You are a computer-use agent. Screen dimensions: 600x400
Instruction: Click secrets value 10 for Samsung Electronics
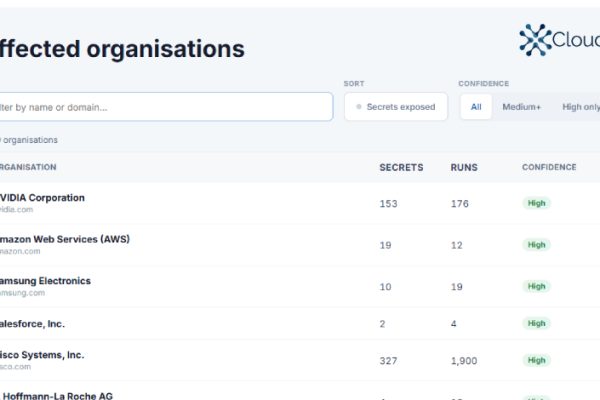[x=385, y=287]
